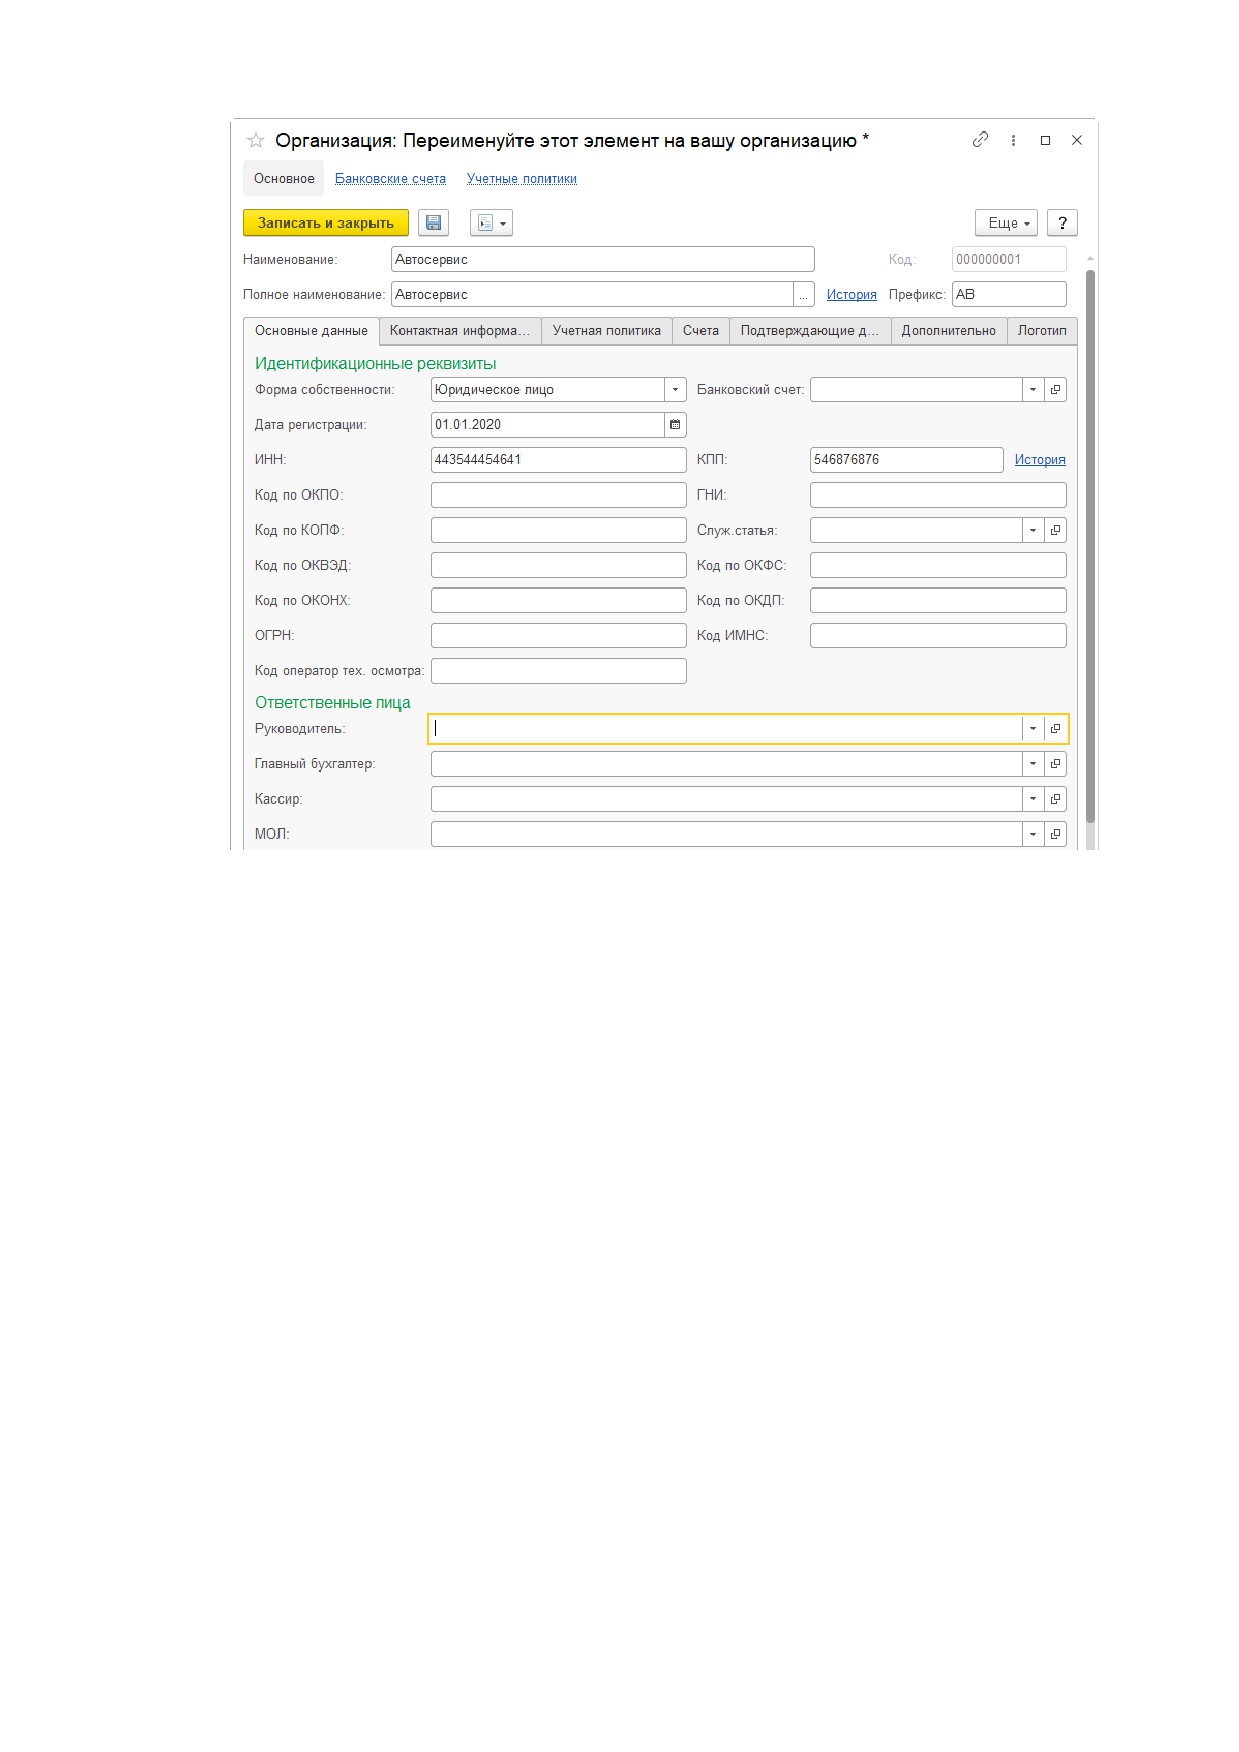Screen dimensions: 1239x1752
Task: Expand the Форма собственности dropdown
Action: (x=675, y=390)
